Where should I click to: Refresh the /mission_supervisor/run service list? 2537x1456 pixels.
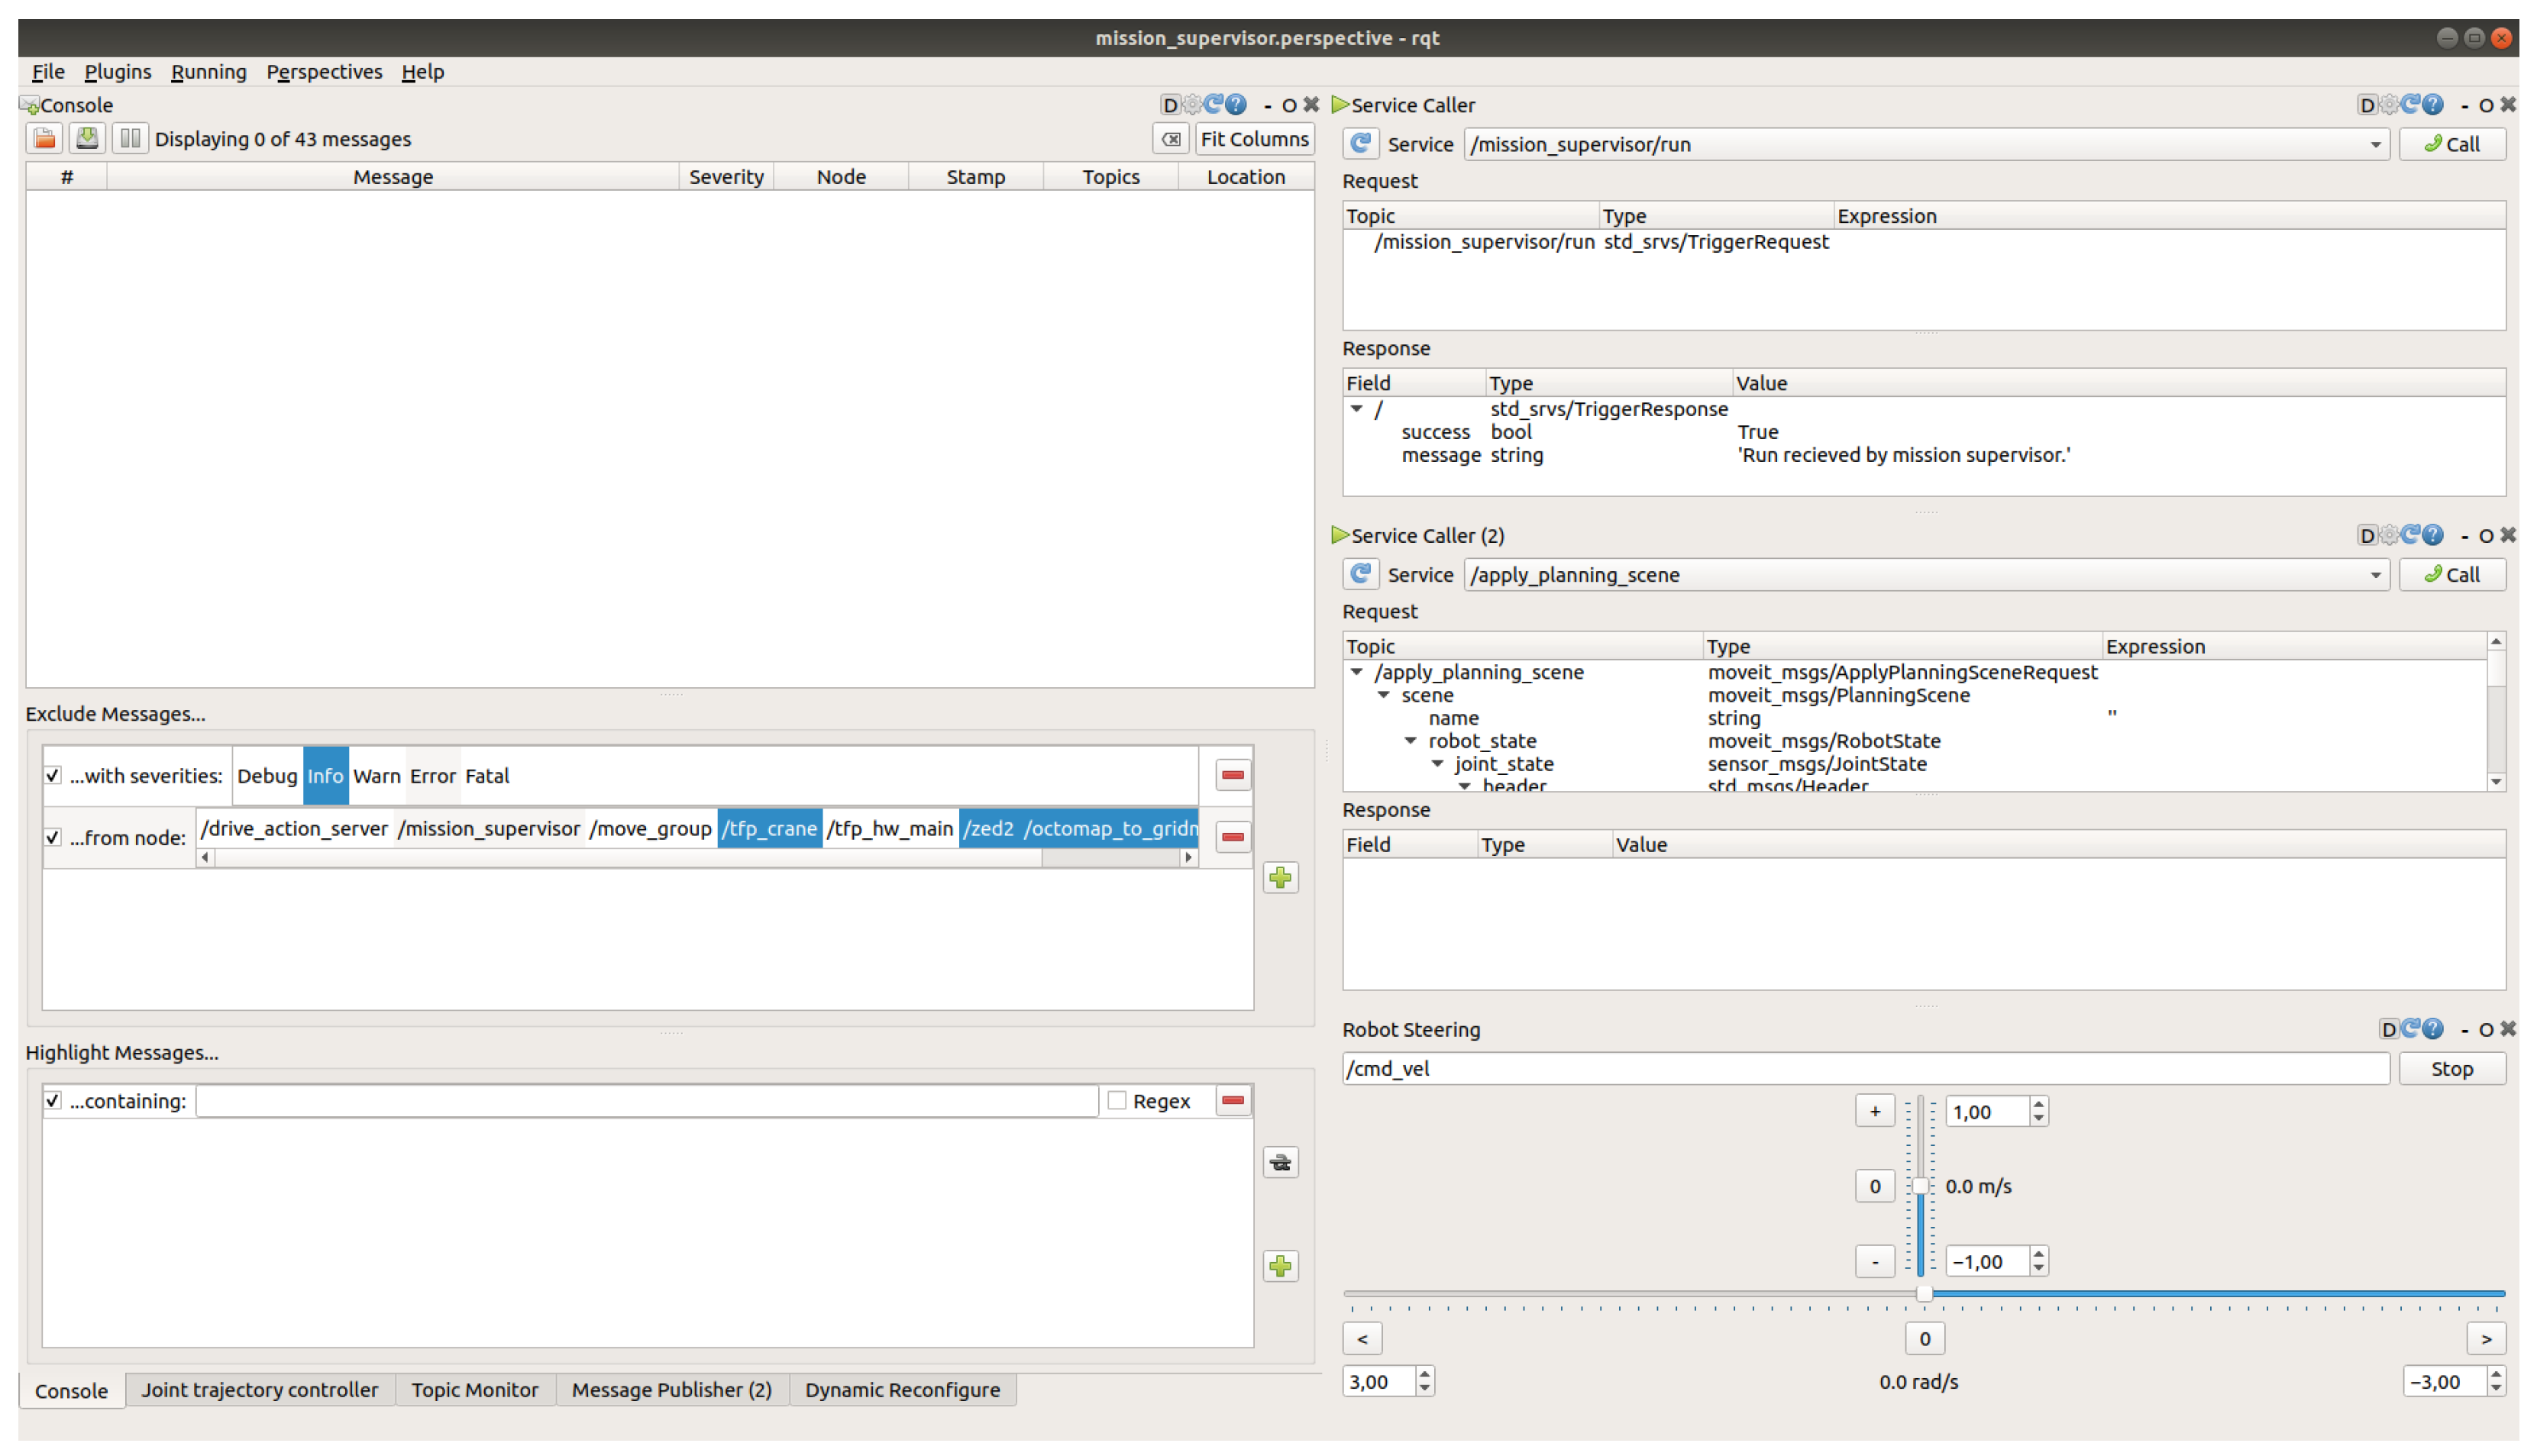[1360, 144]
